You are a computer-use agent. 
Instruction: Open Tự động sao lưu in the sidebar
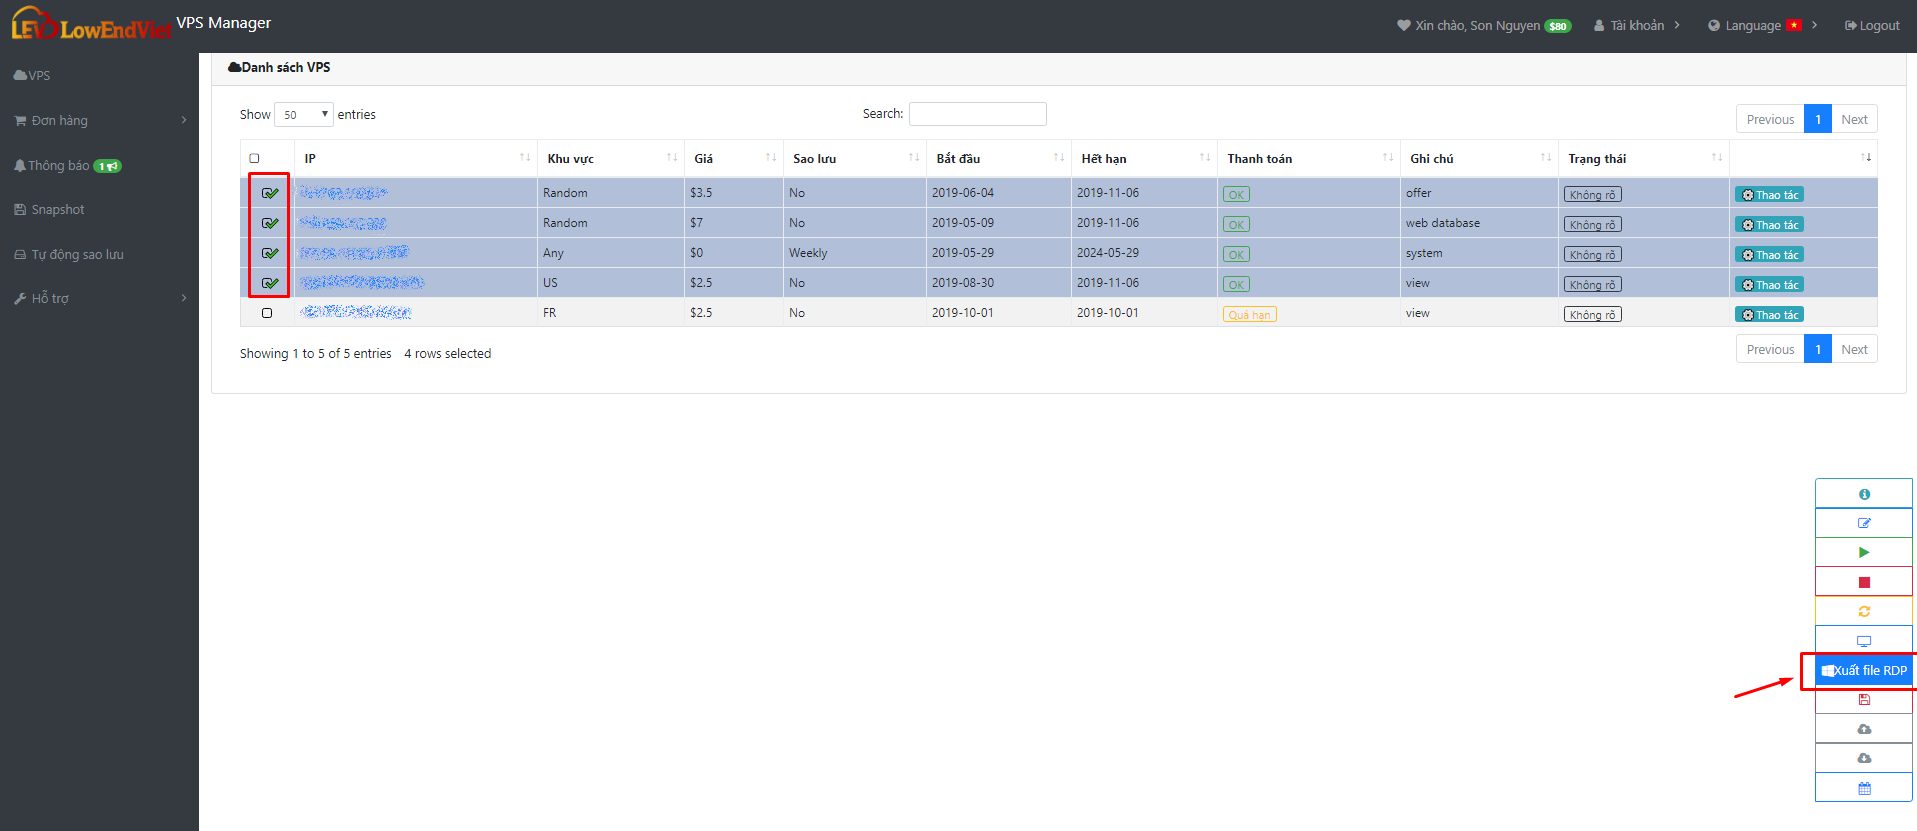[x=68, y=255]
